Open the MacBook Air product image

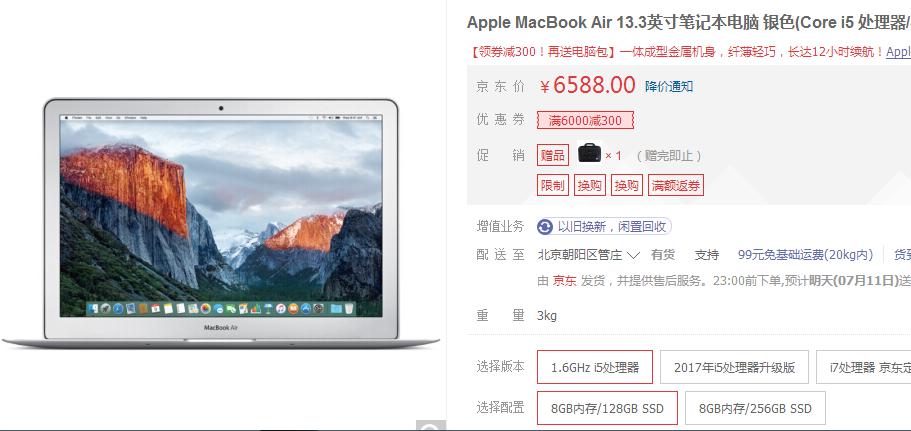tap(221, 224)
